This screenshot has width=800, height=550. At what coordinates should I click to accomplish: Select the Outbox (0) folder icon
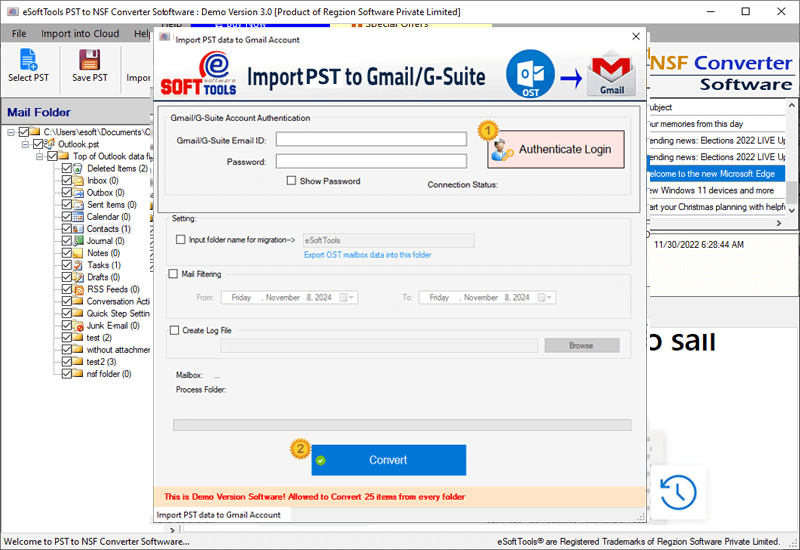pyautogui.click(x=78, y=193)
